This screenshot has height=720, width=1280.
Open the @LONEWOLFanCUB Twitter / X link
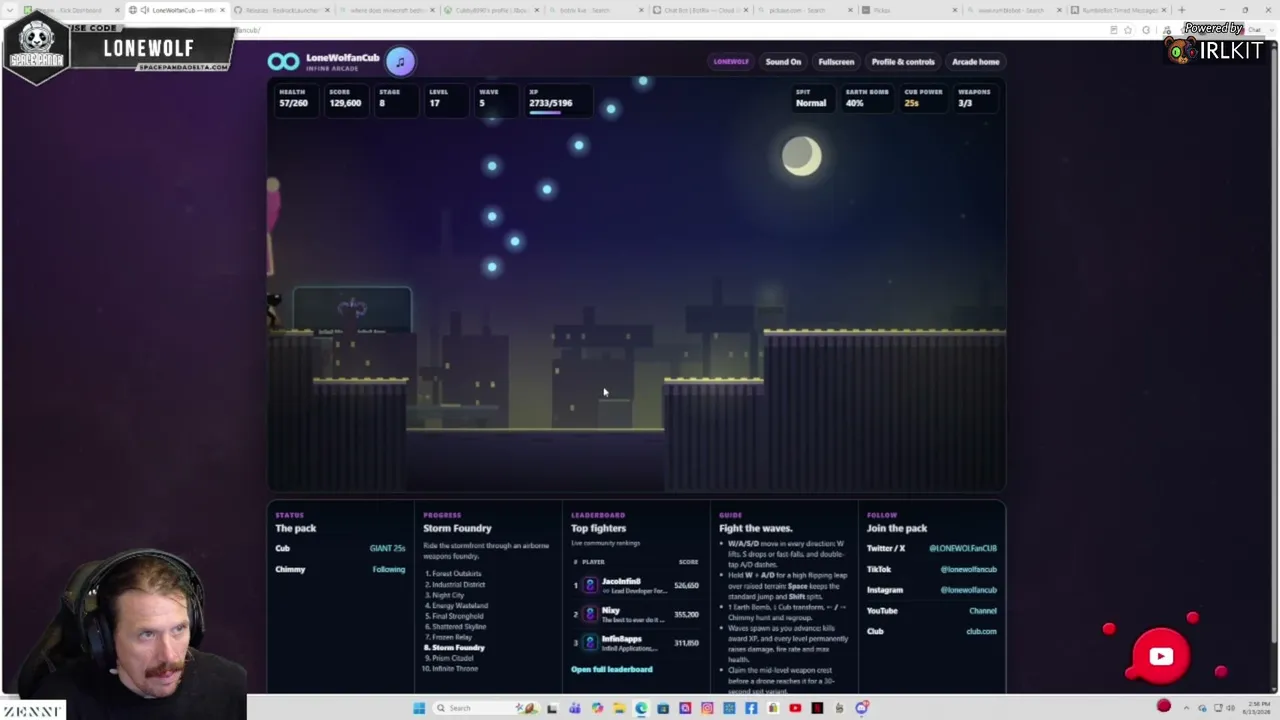(x=962, y=548)
